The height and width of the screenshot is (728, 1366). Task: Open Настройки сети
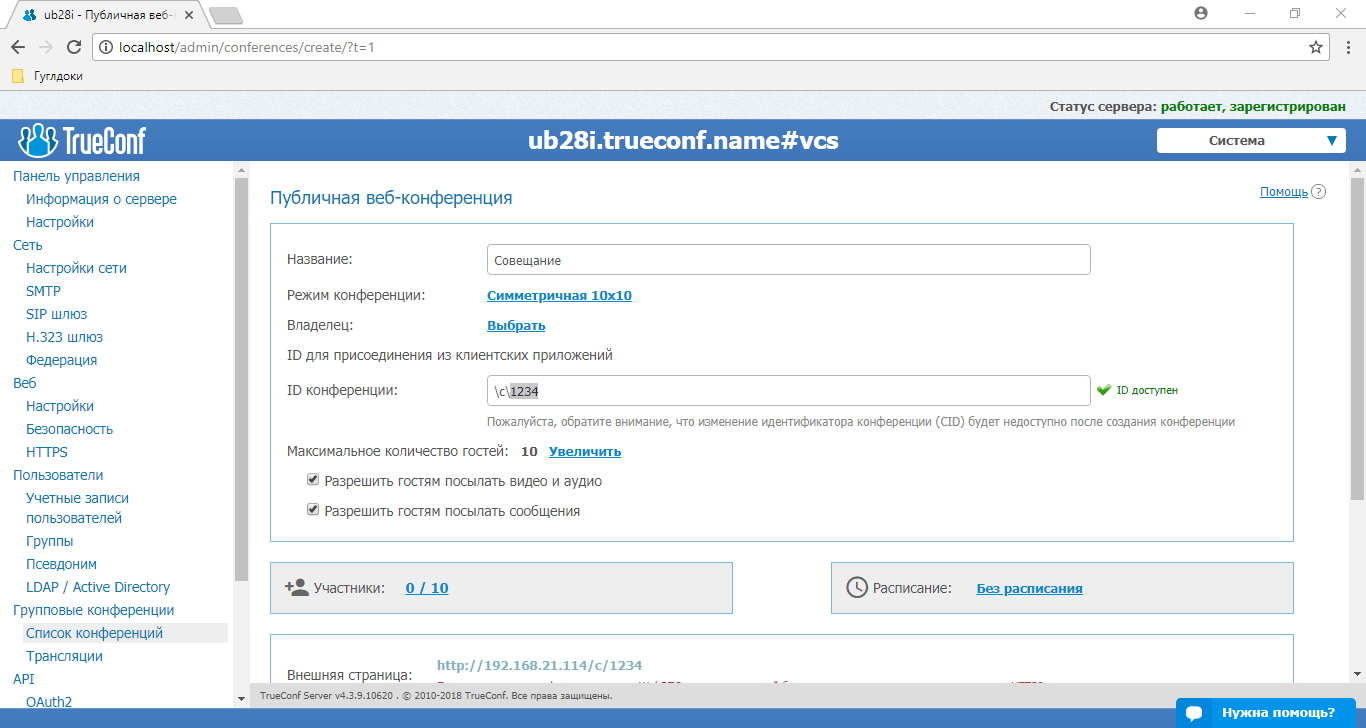coord(76,268)
